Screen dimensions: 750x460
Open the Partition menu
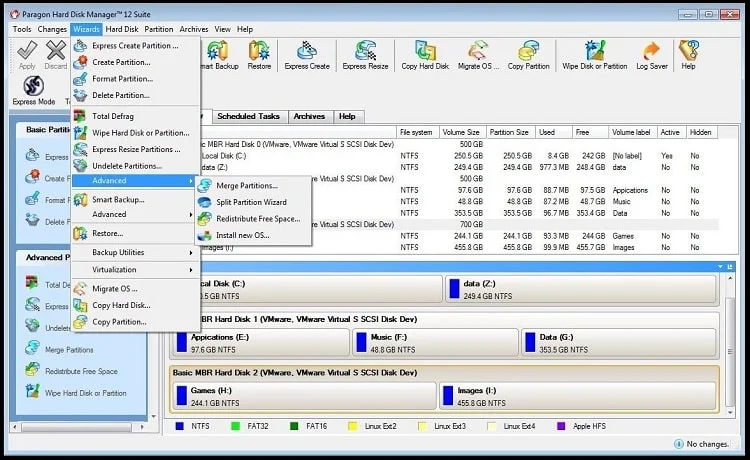pyautogui.click(x=159, y=29)
